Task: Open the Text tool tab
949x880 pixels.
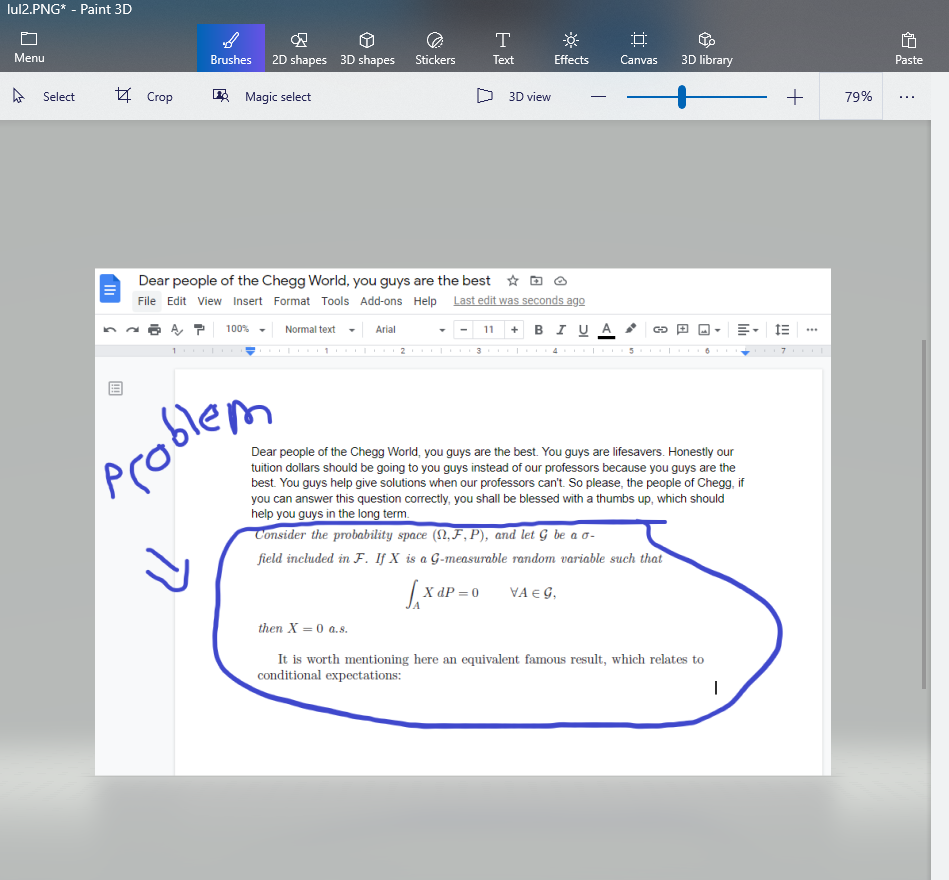Action: tap(502, 48)
